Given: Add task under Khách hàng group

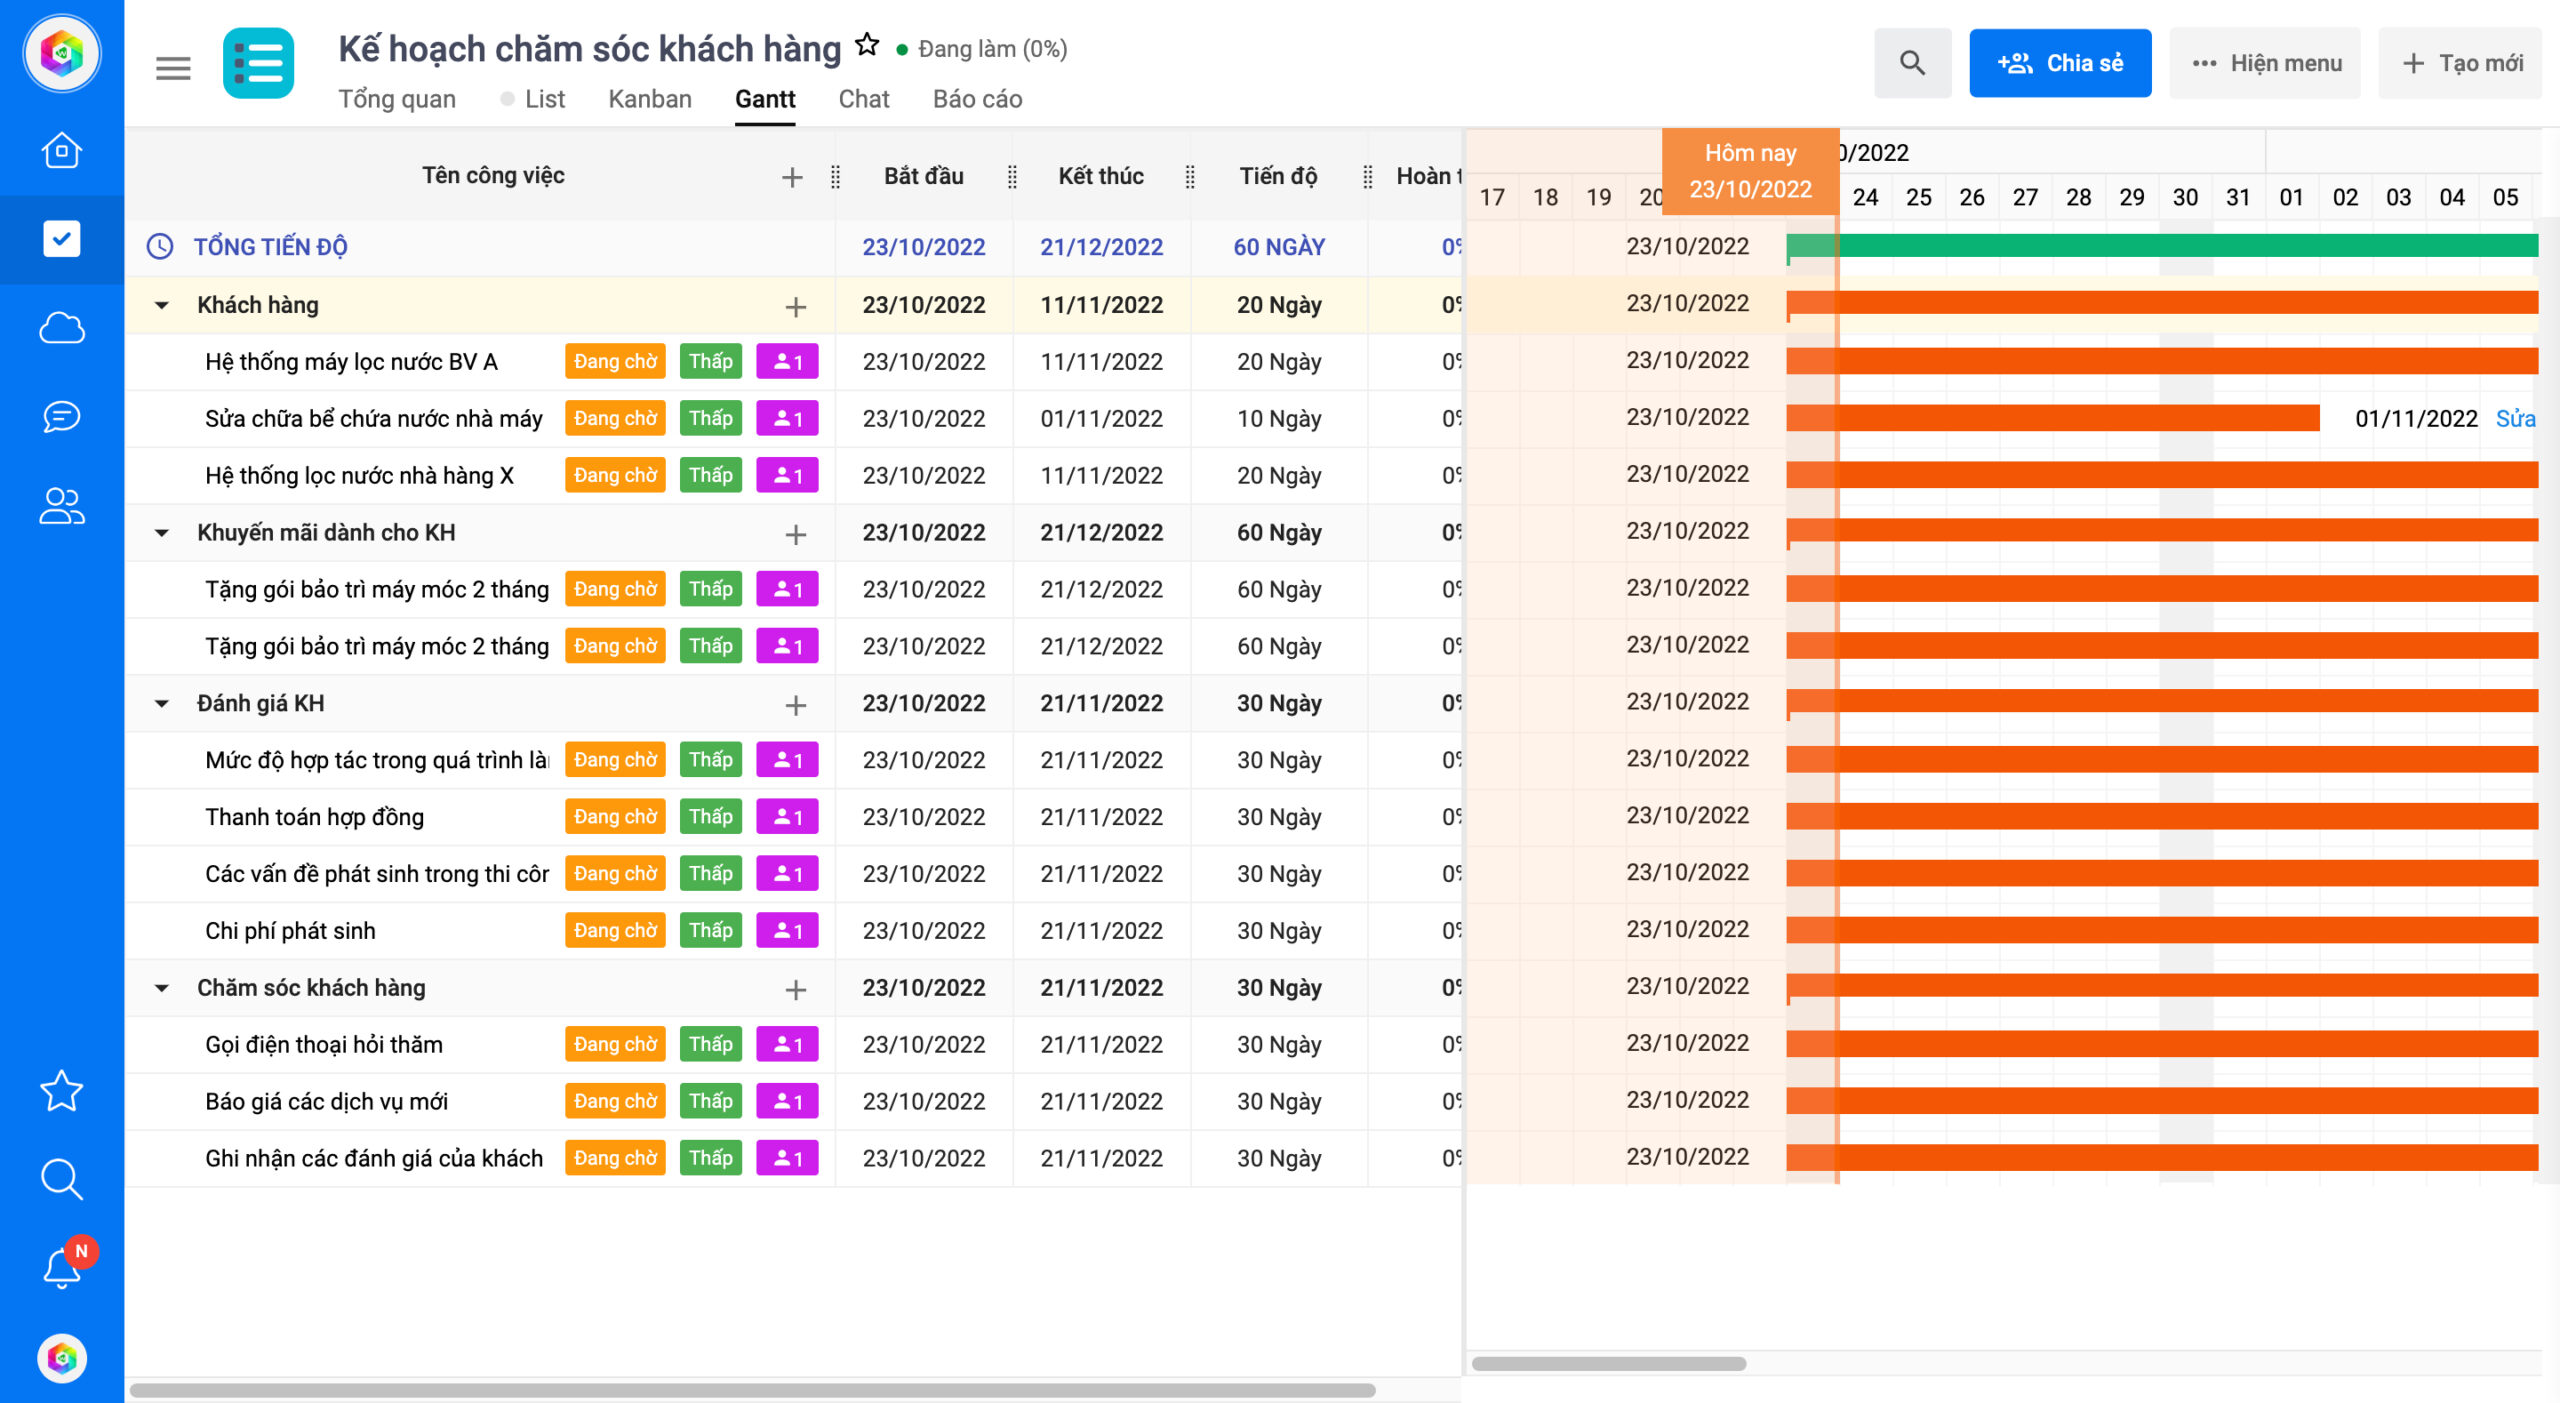Looking at the screenshot, I should coord(796,307).
